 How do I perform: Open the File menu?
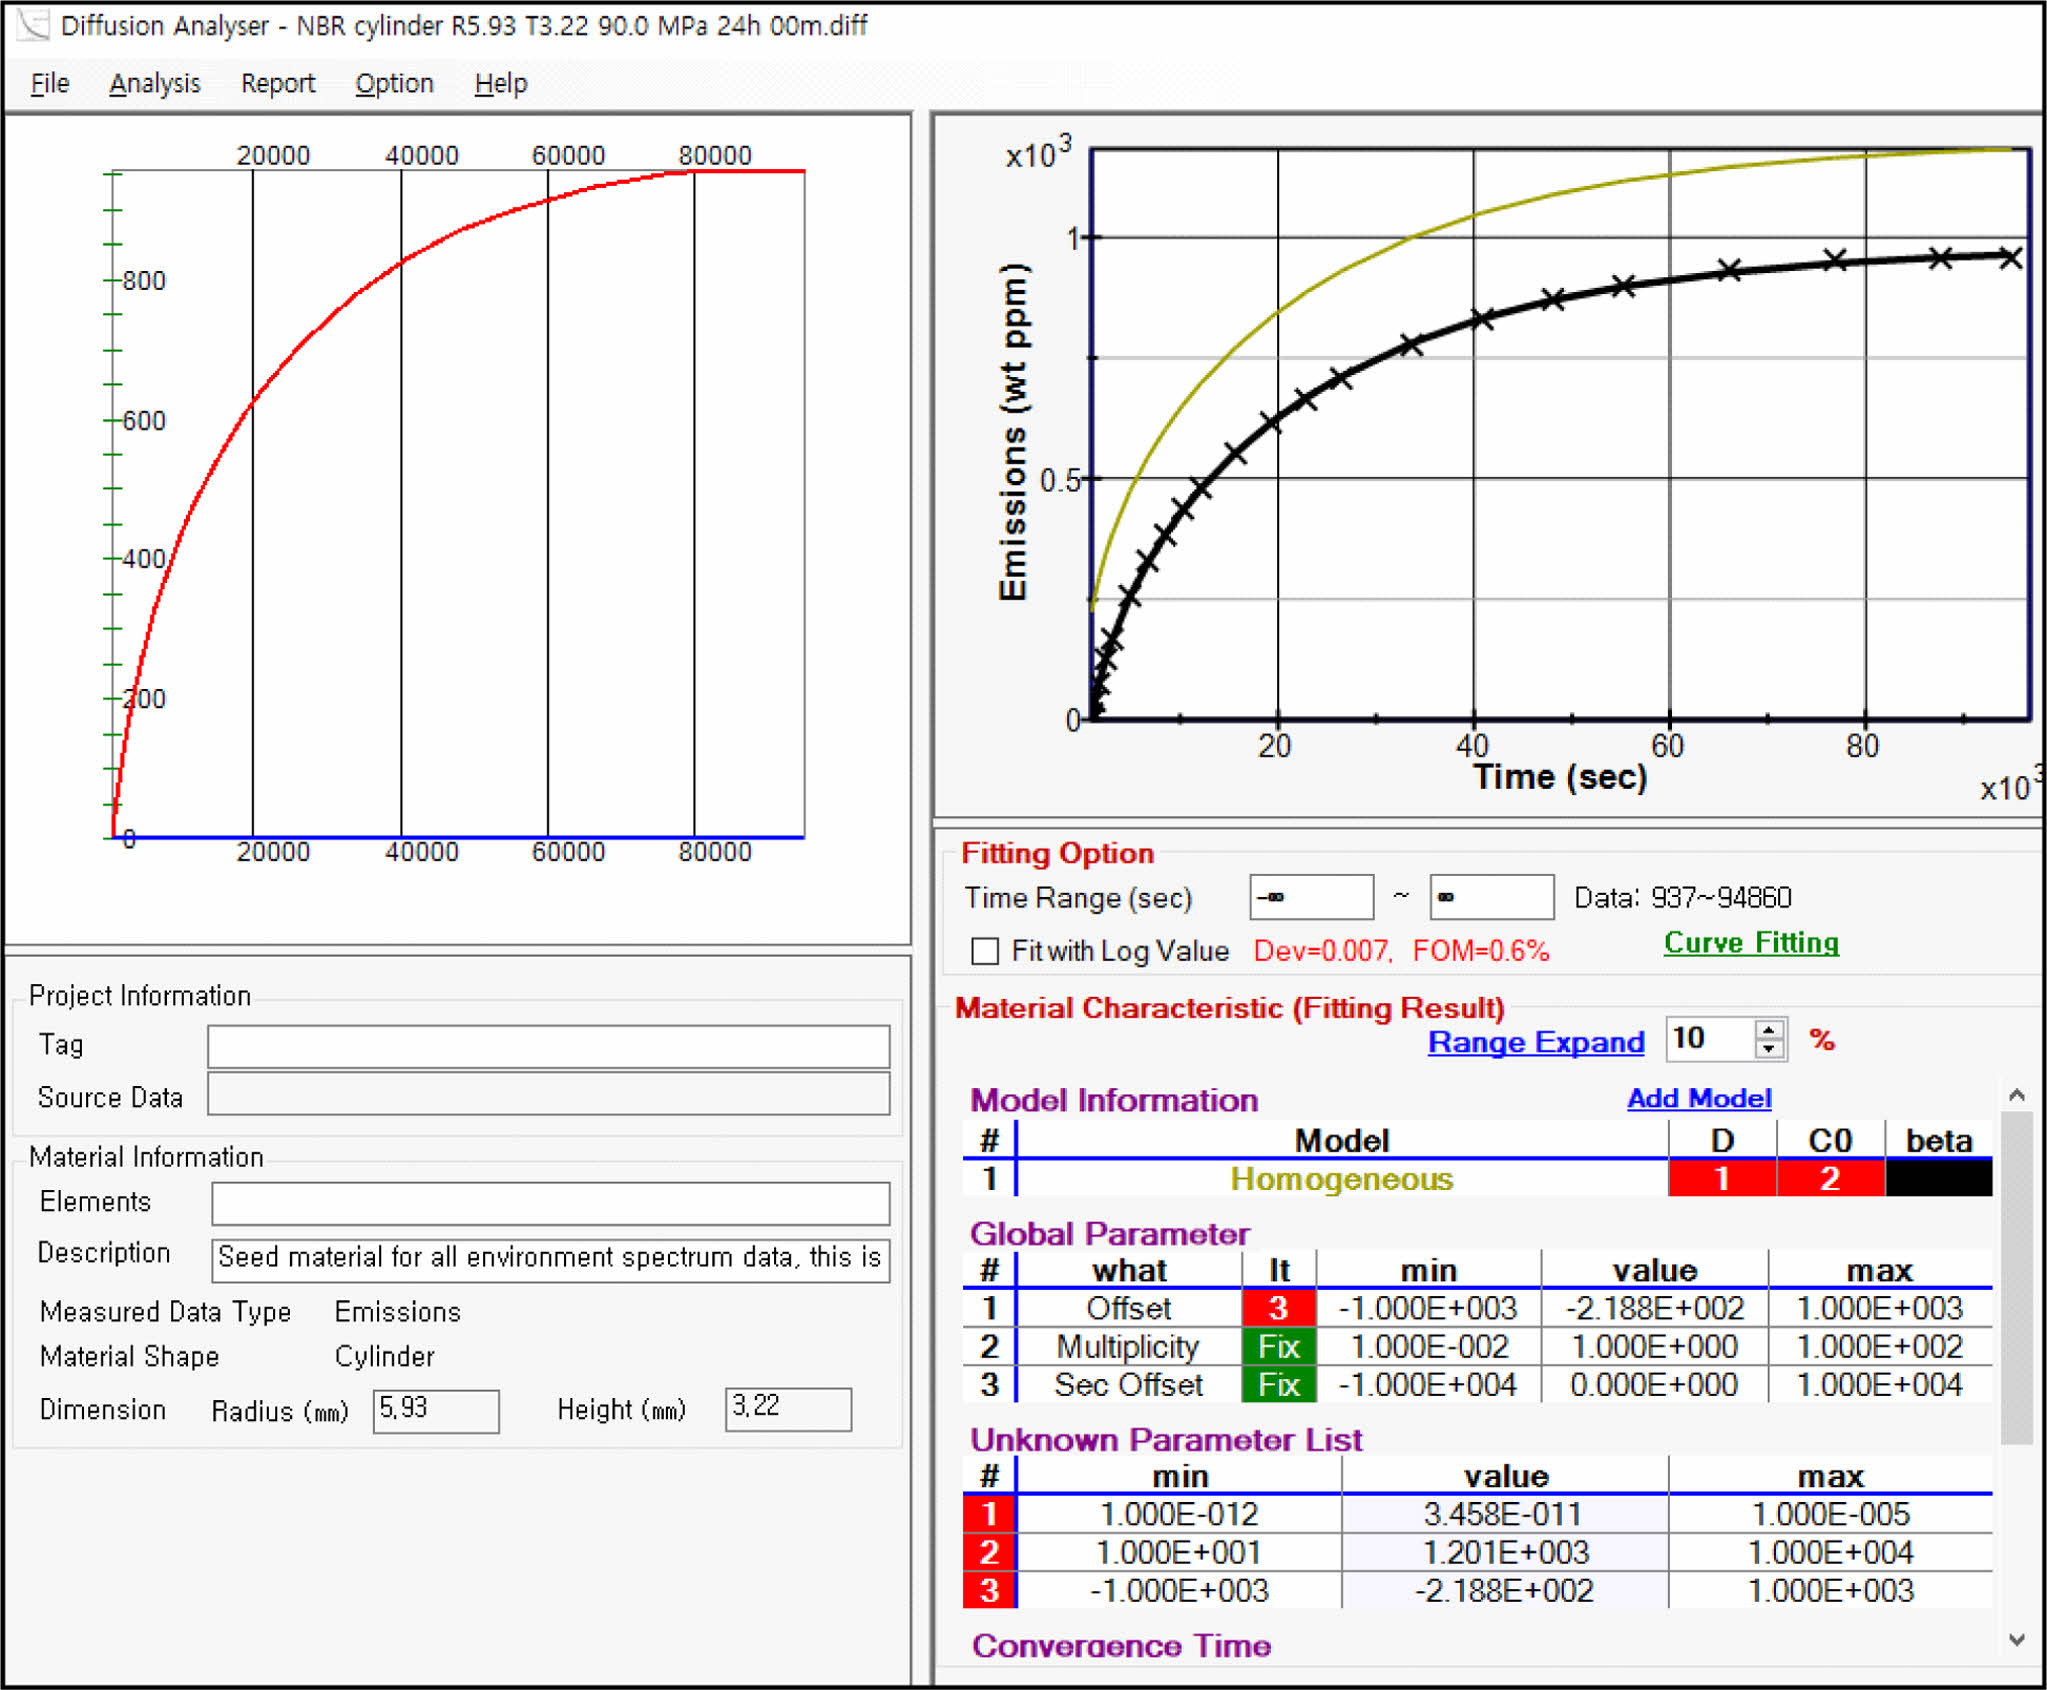point(50,83)
